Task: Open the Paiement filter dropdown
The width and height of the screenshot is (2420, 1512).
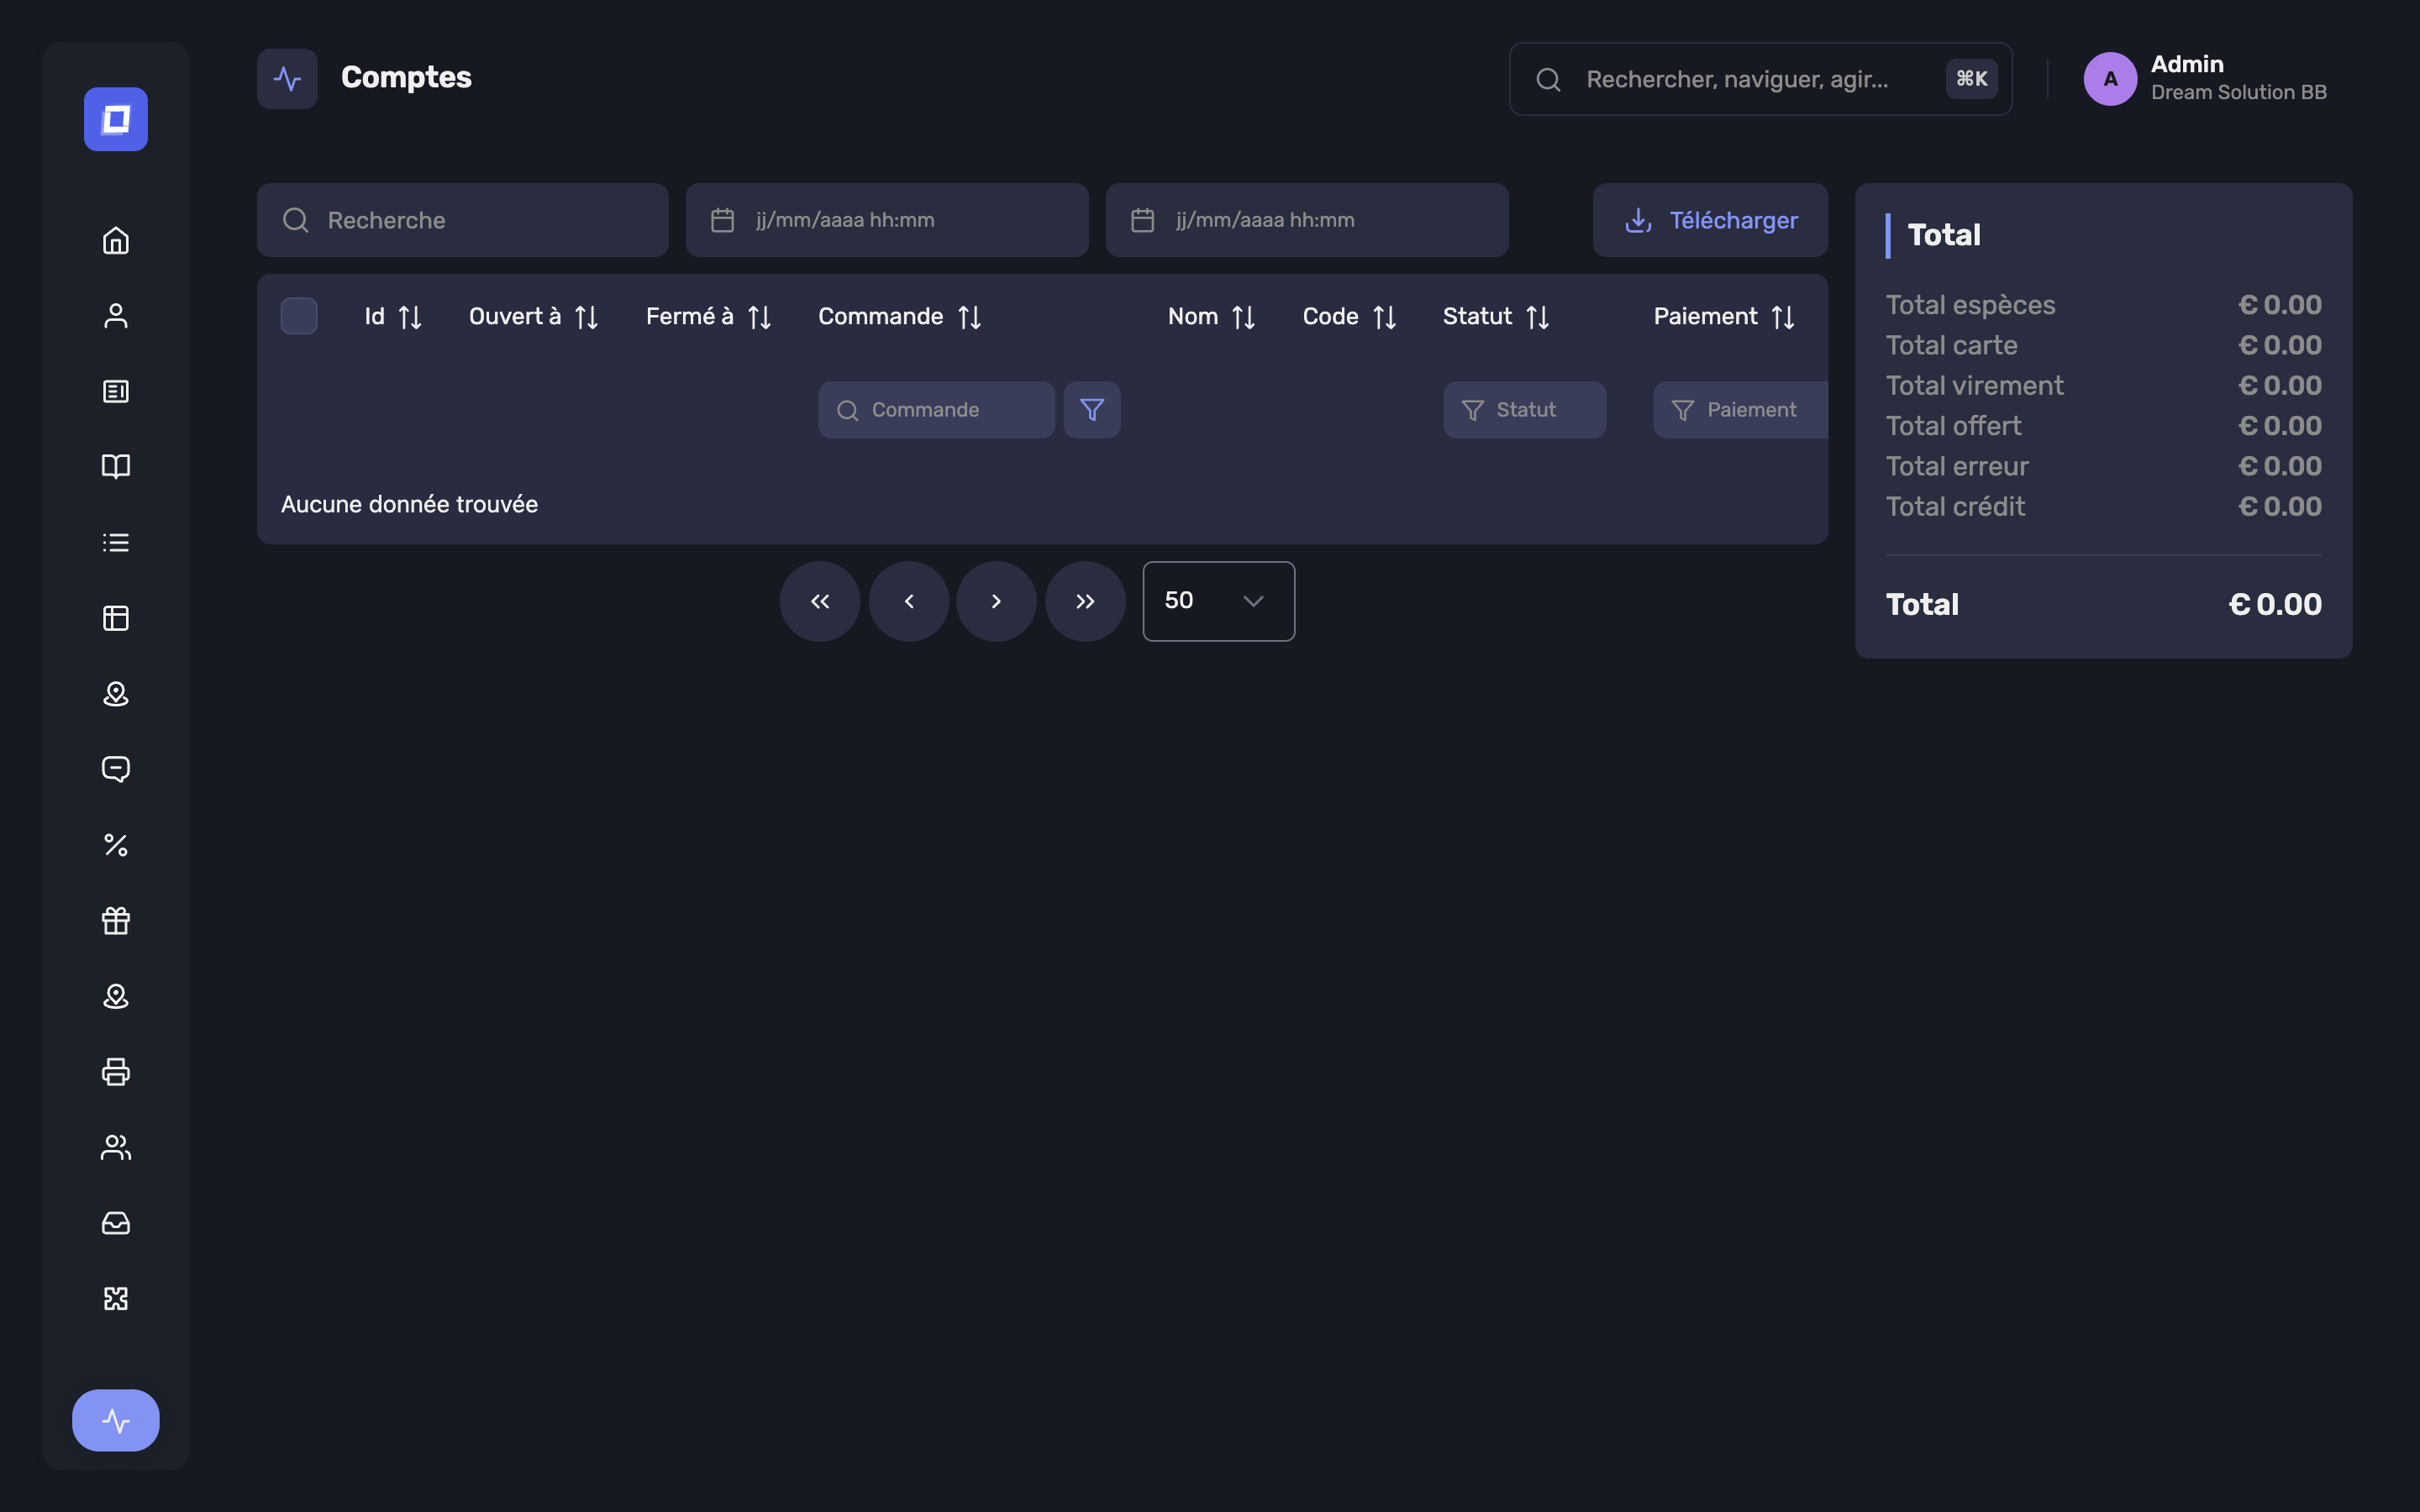Action: (x=1740, y=410)
